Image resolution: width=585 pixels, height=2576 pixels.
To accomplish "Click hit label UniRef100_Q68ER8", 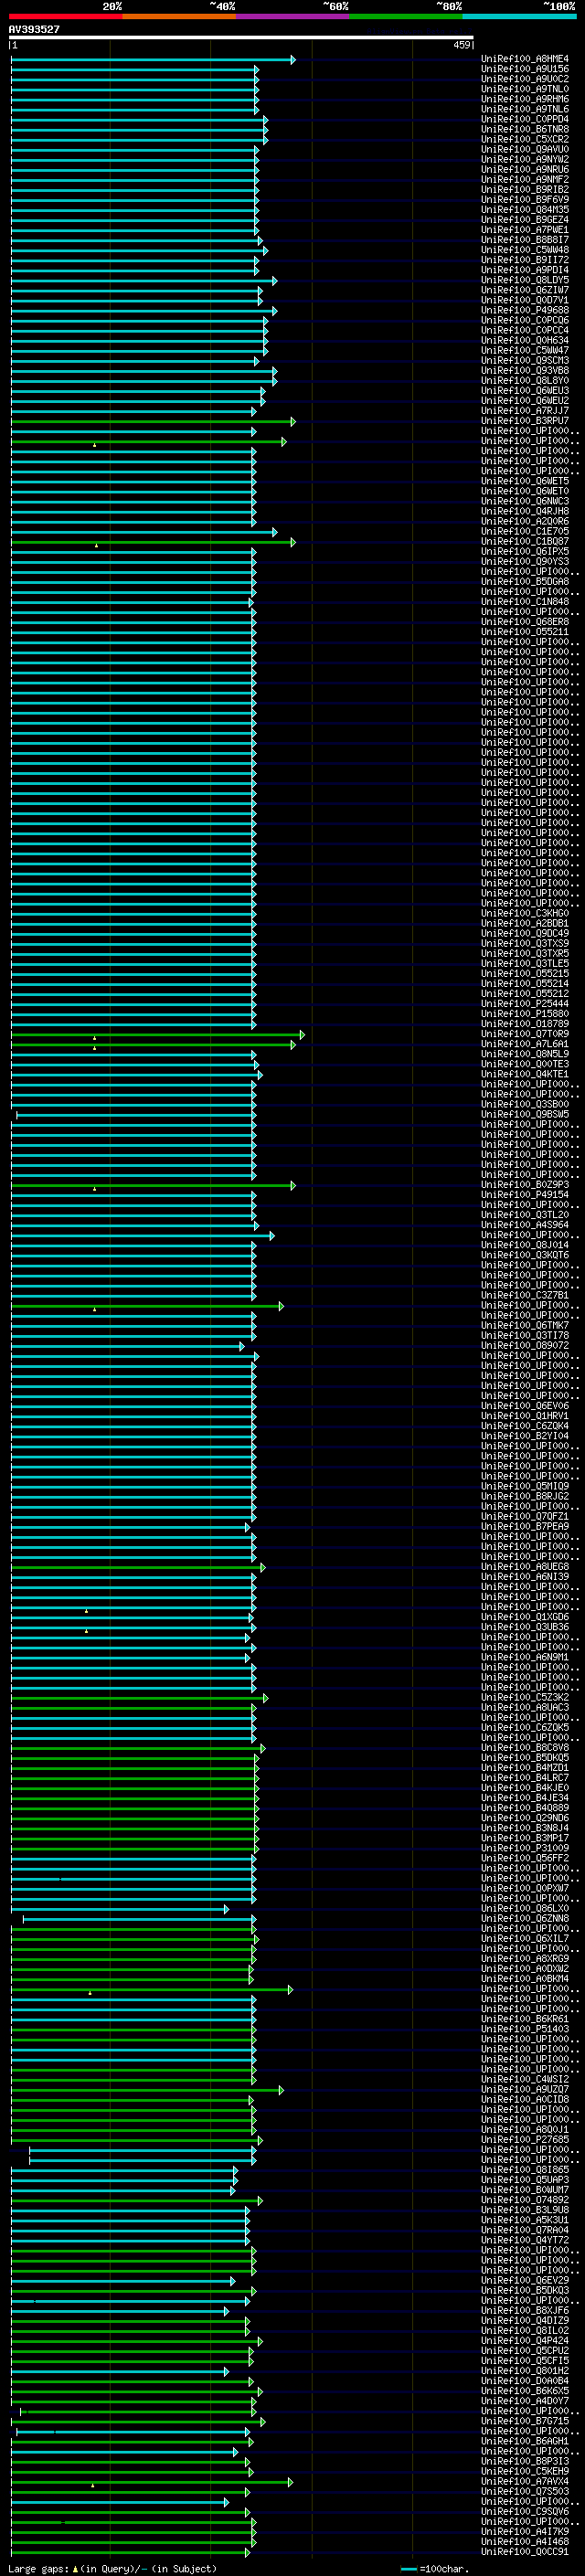I will click(x=524, y=621).
